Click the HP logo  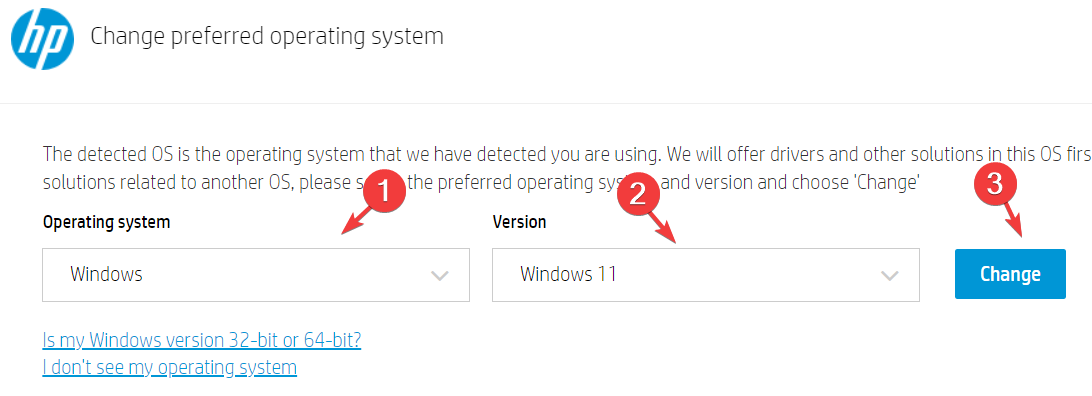click(x=42, y=38)
